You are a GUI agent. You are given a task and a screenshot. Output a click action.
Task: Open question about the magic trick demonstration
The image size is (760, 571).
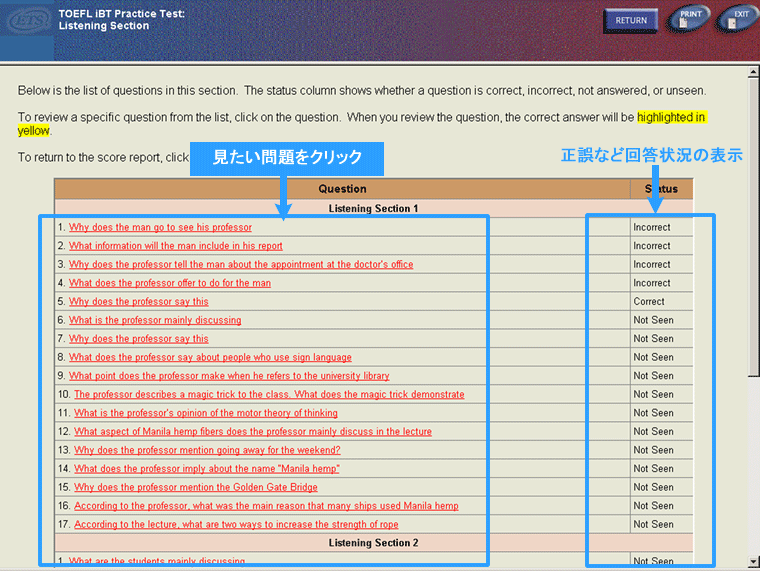point(269,394)
